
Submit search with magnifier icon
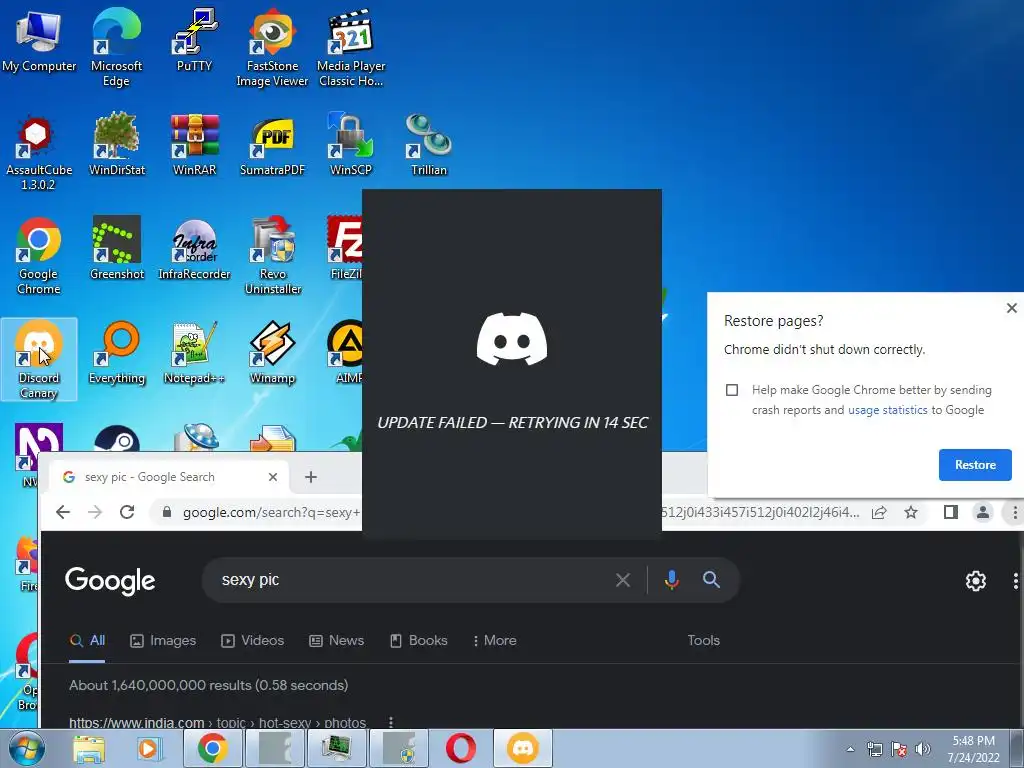click(x=711, y=579)
